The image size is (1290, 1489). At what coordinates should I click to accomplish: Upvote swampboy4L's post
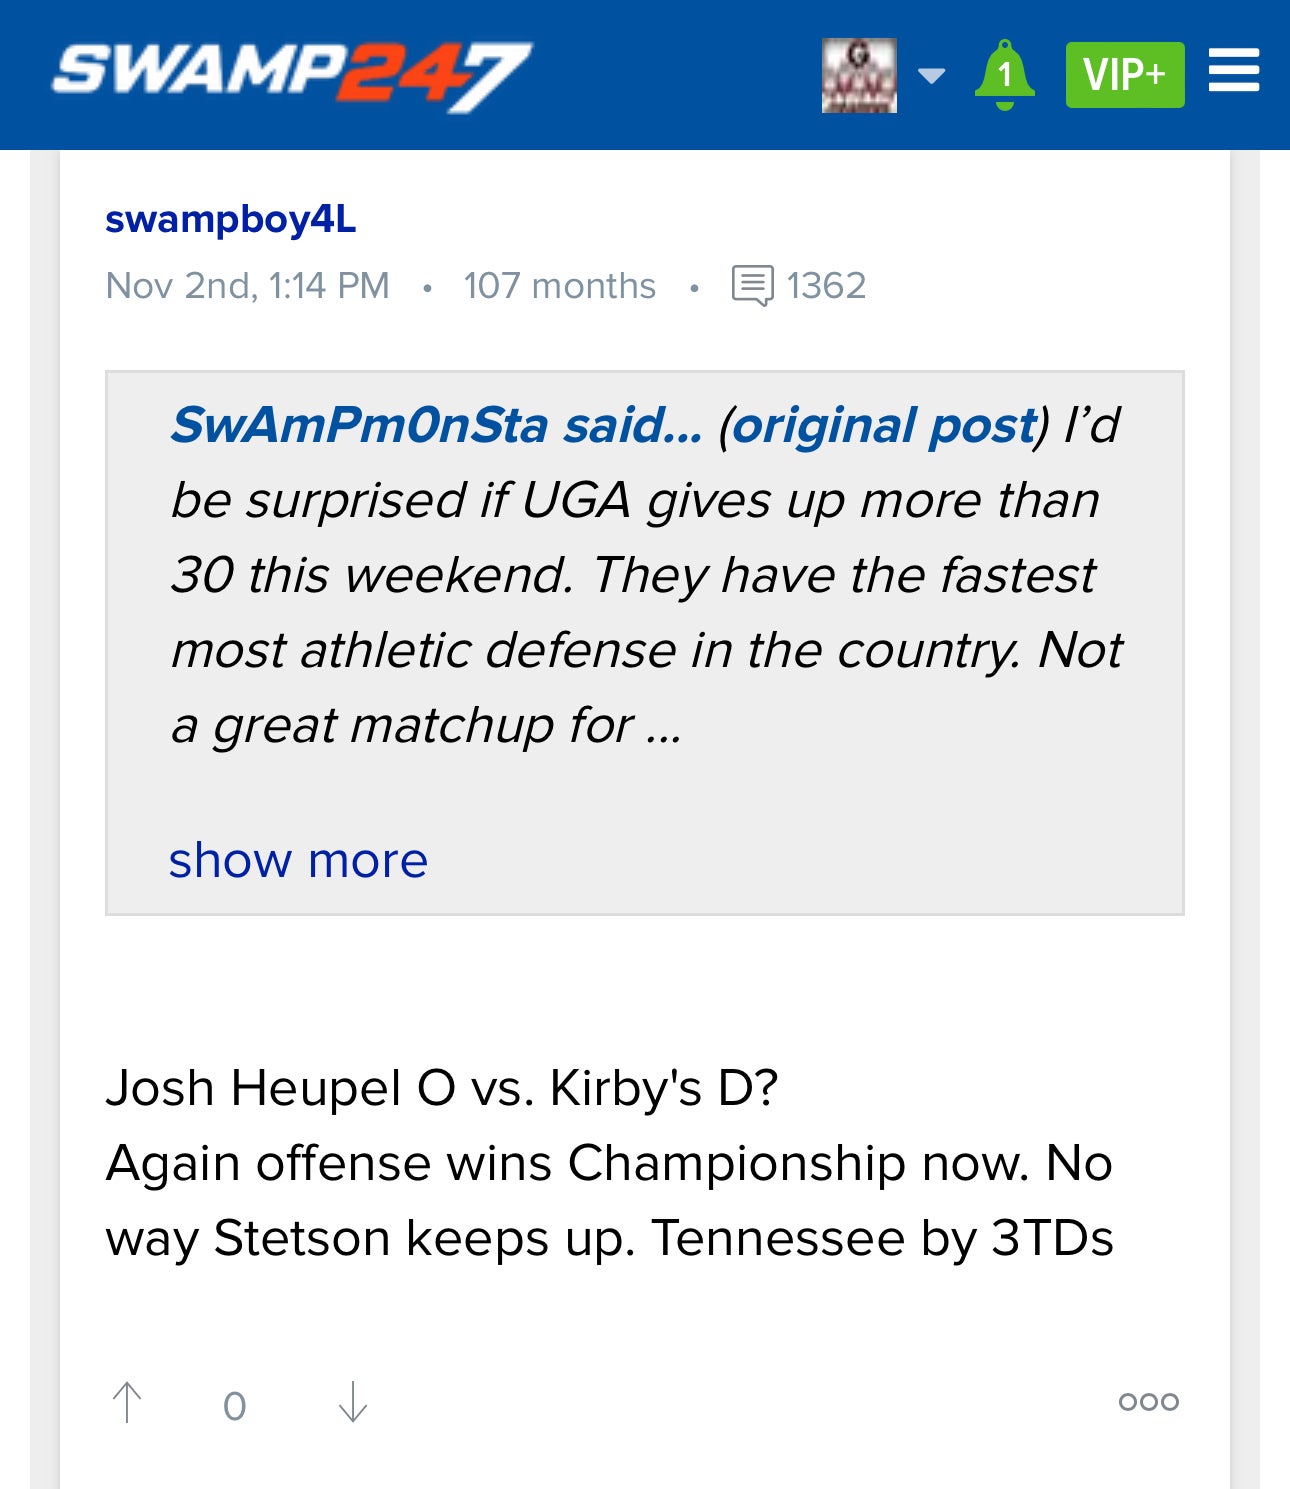(x=127, y=1402)
